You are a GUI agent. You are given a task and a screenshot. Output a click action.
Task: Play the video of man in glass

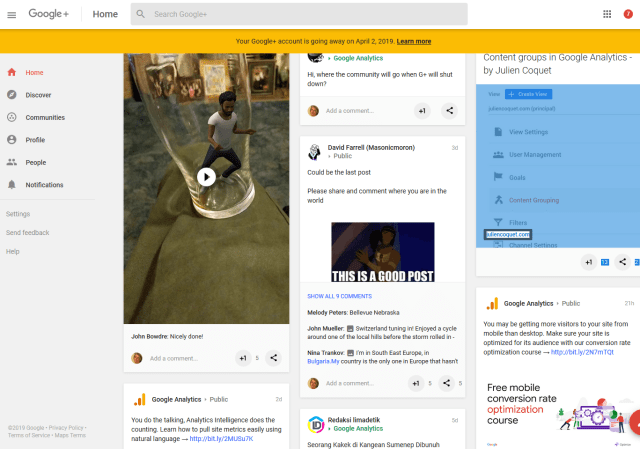point(206,177)
